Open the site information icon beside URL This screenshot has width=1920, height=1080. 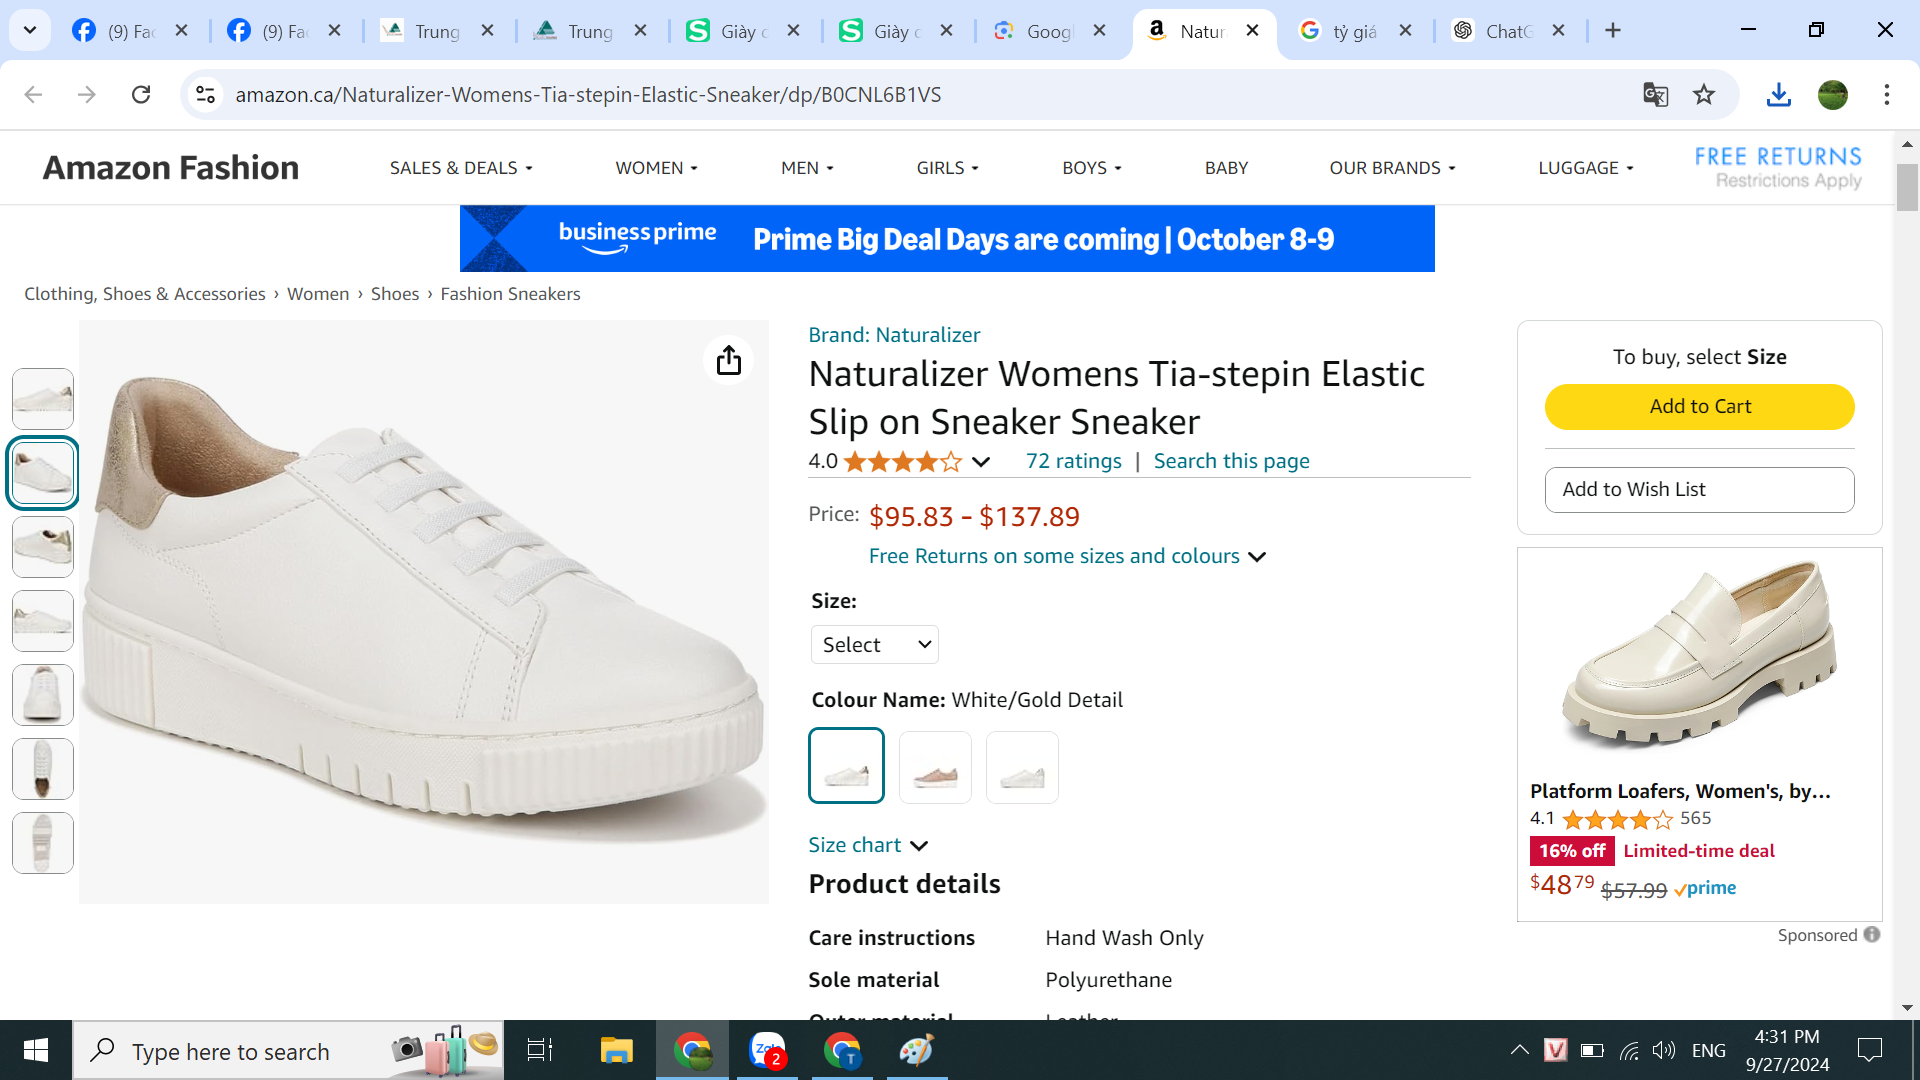[x=205, y=94]
